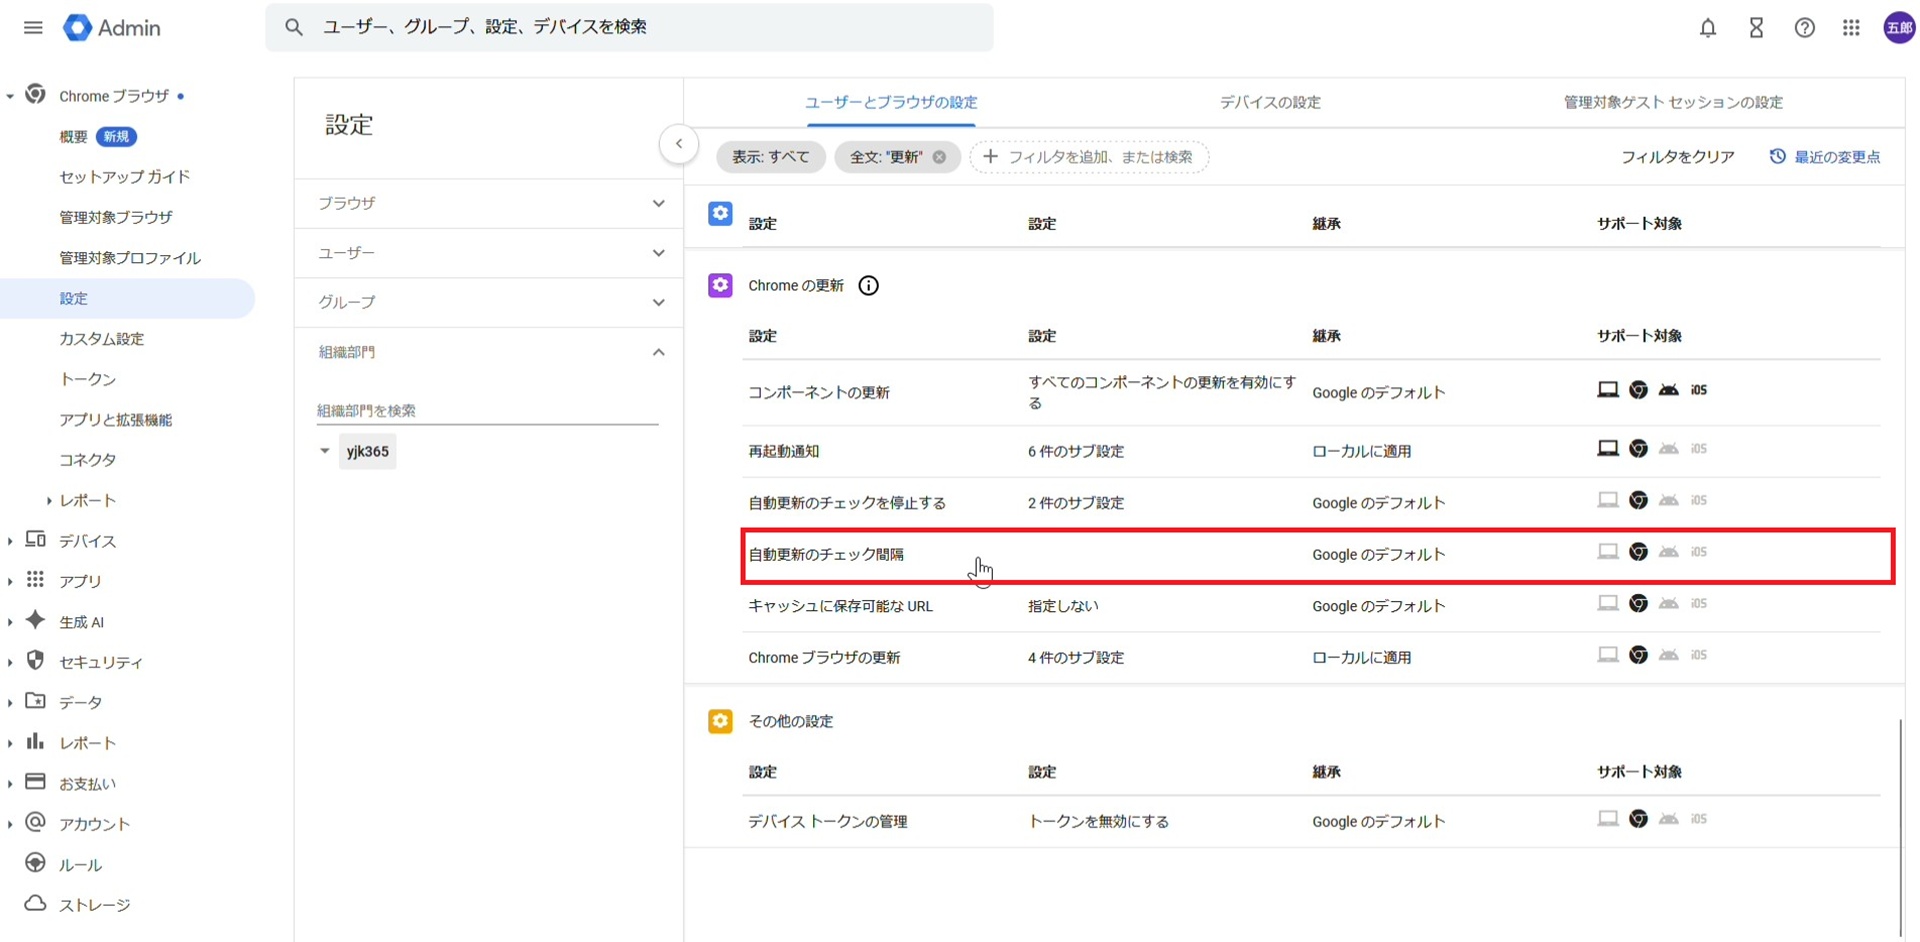Switch to デバイスの設定 tab

1269,102
